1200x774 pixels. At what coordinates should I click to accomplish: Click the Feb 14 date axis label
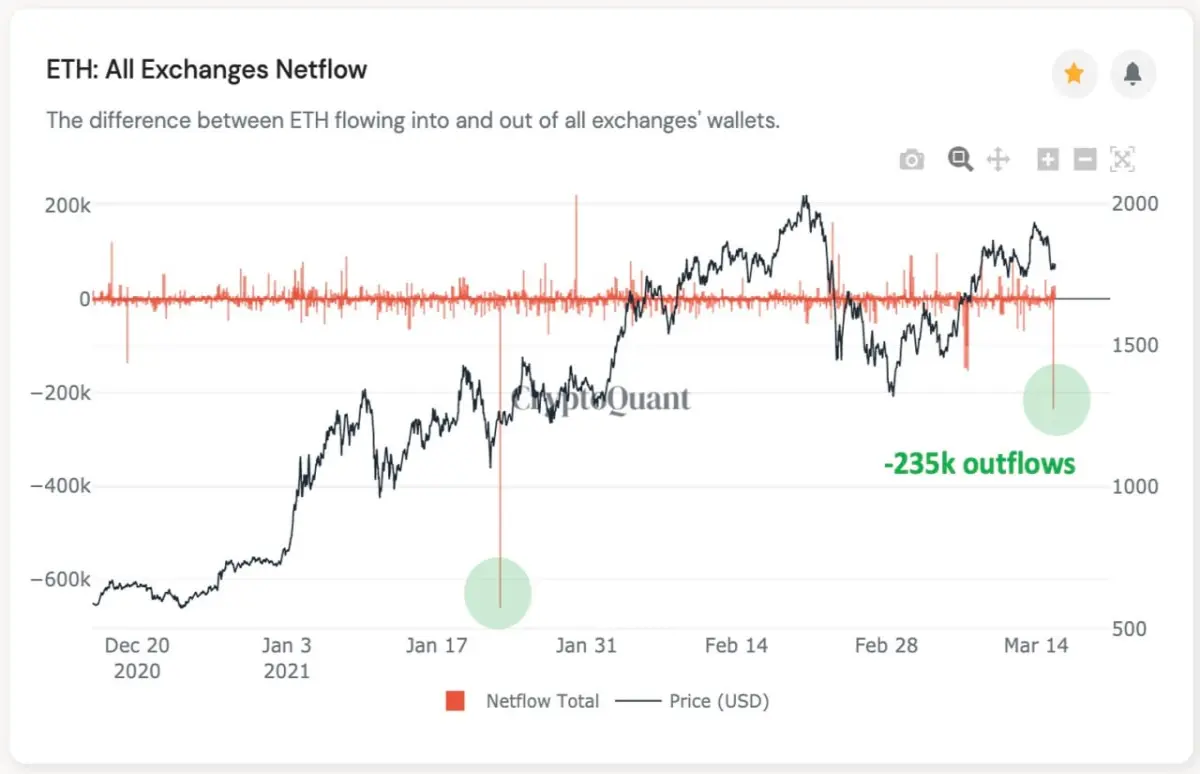click(x=736, y=646)
